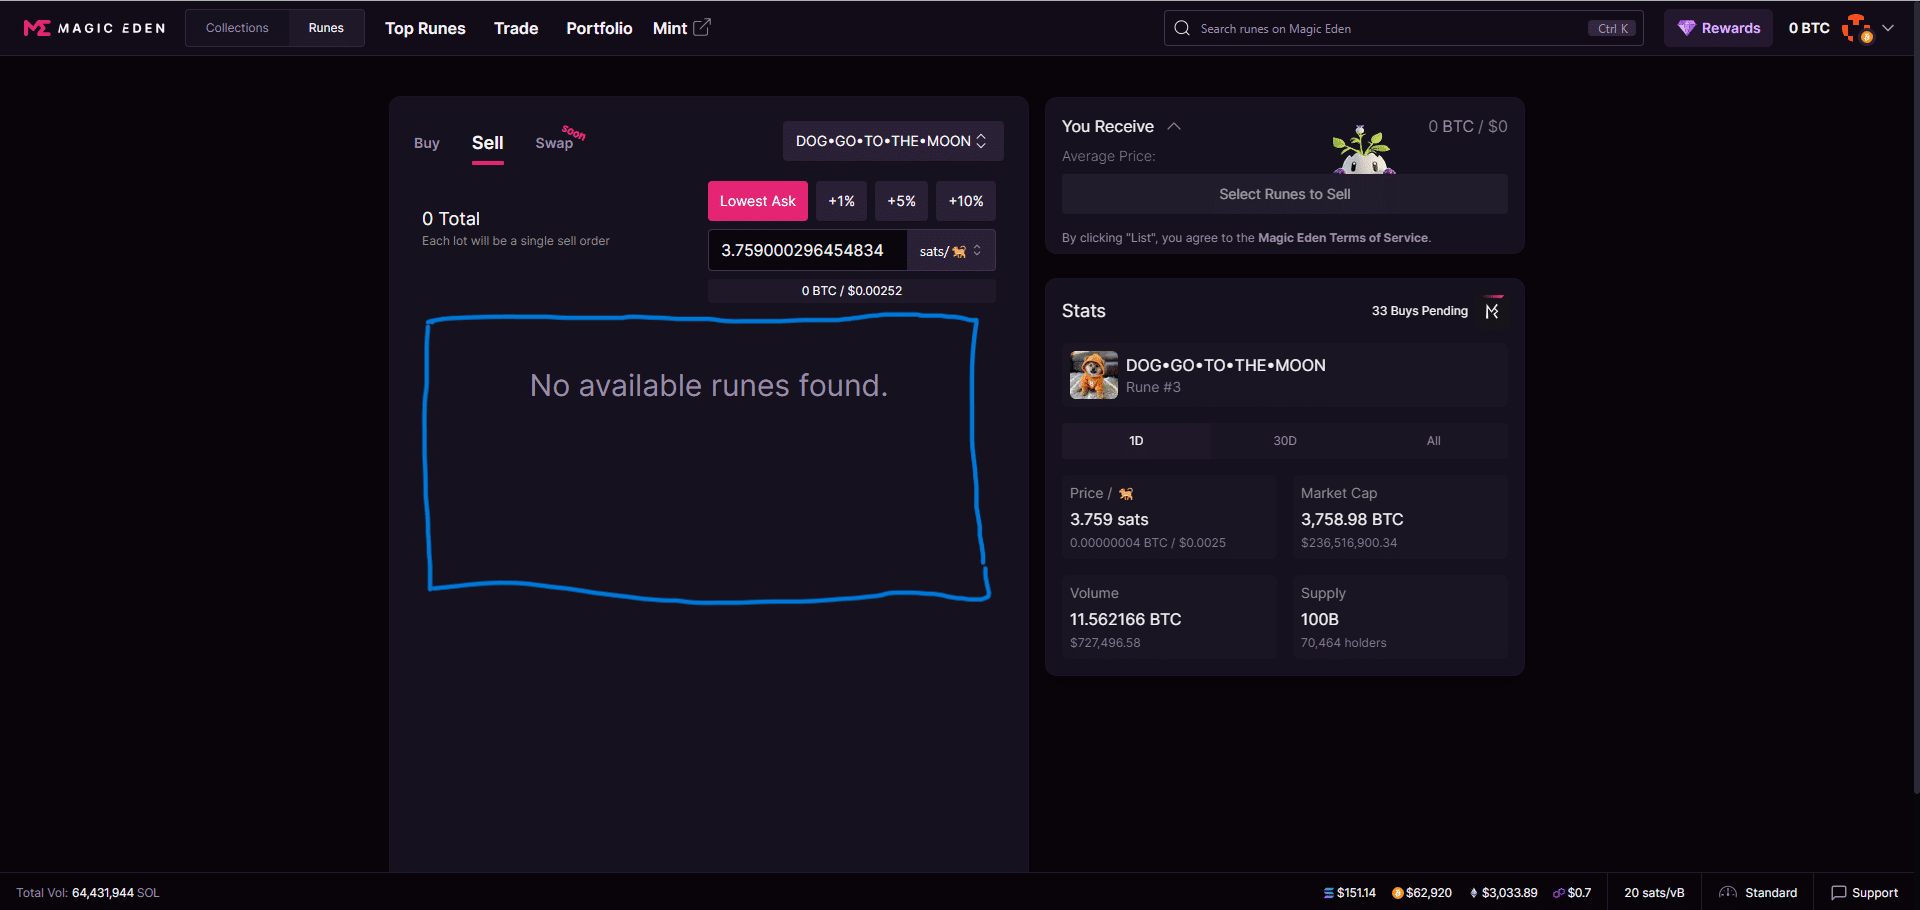Click the 0 BTC / $0.00252 total display

point(852,291)
